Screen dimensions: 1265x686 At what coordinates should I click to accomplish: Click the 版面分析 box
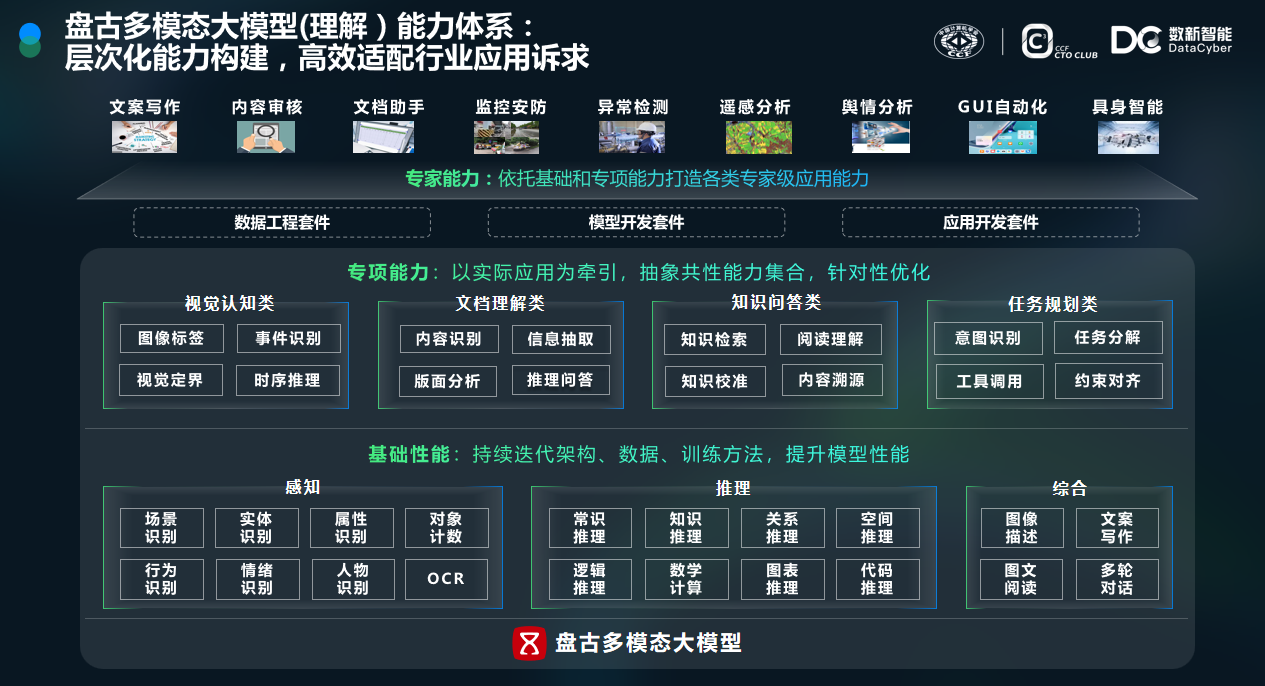point(448,380)
